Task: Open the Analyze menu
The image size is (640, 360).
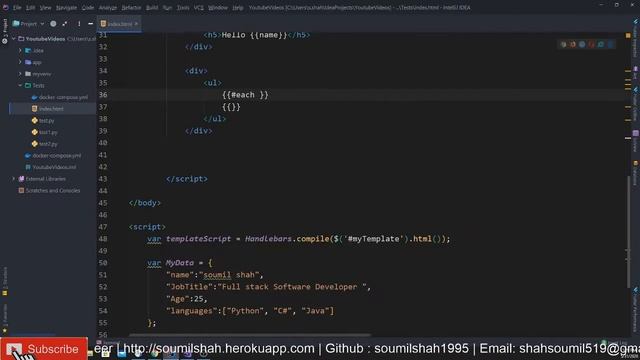Action: tap(108, 7)
